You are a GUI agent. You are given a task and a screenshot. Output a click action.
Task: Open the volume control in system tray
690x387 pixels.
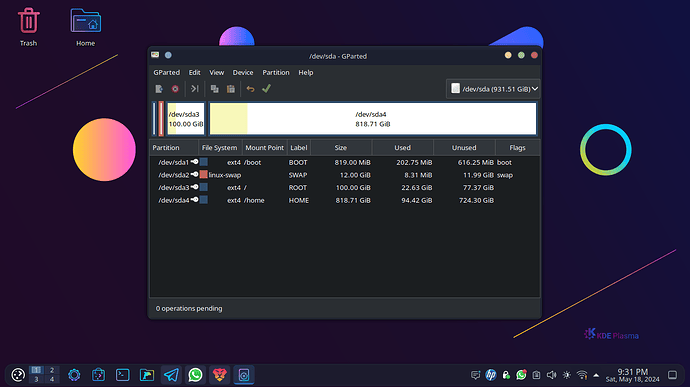pos(551,375)
